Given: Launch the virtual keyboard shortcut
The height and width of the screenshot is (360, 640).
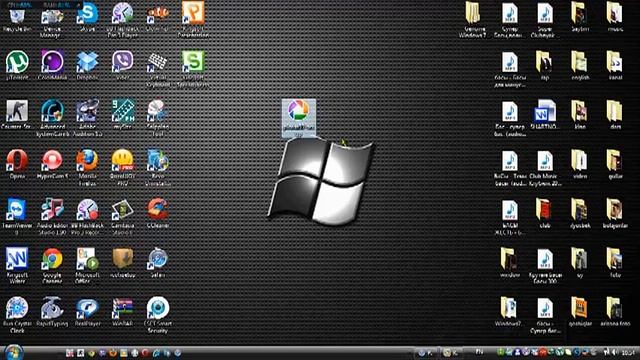Looking at the screenshot, I should coord(158,69).
